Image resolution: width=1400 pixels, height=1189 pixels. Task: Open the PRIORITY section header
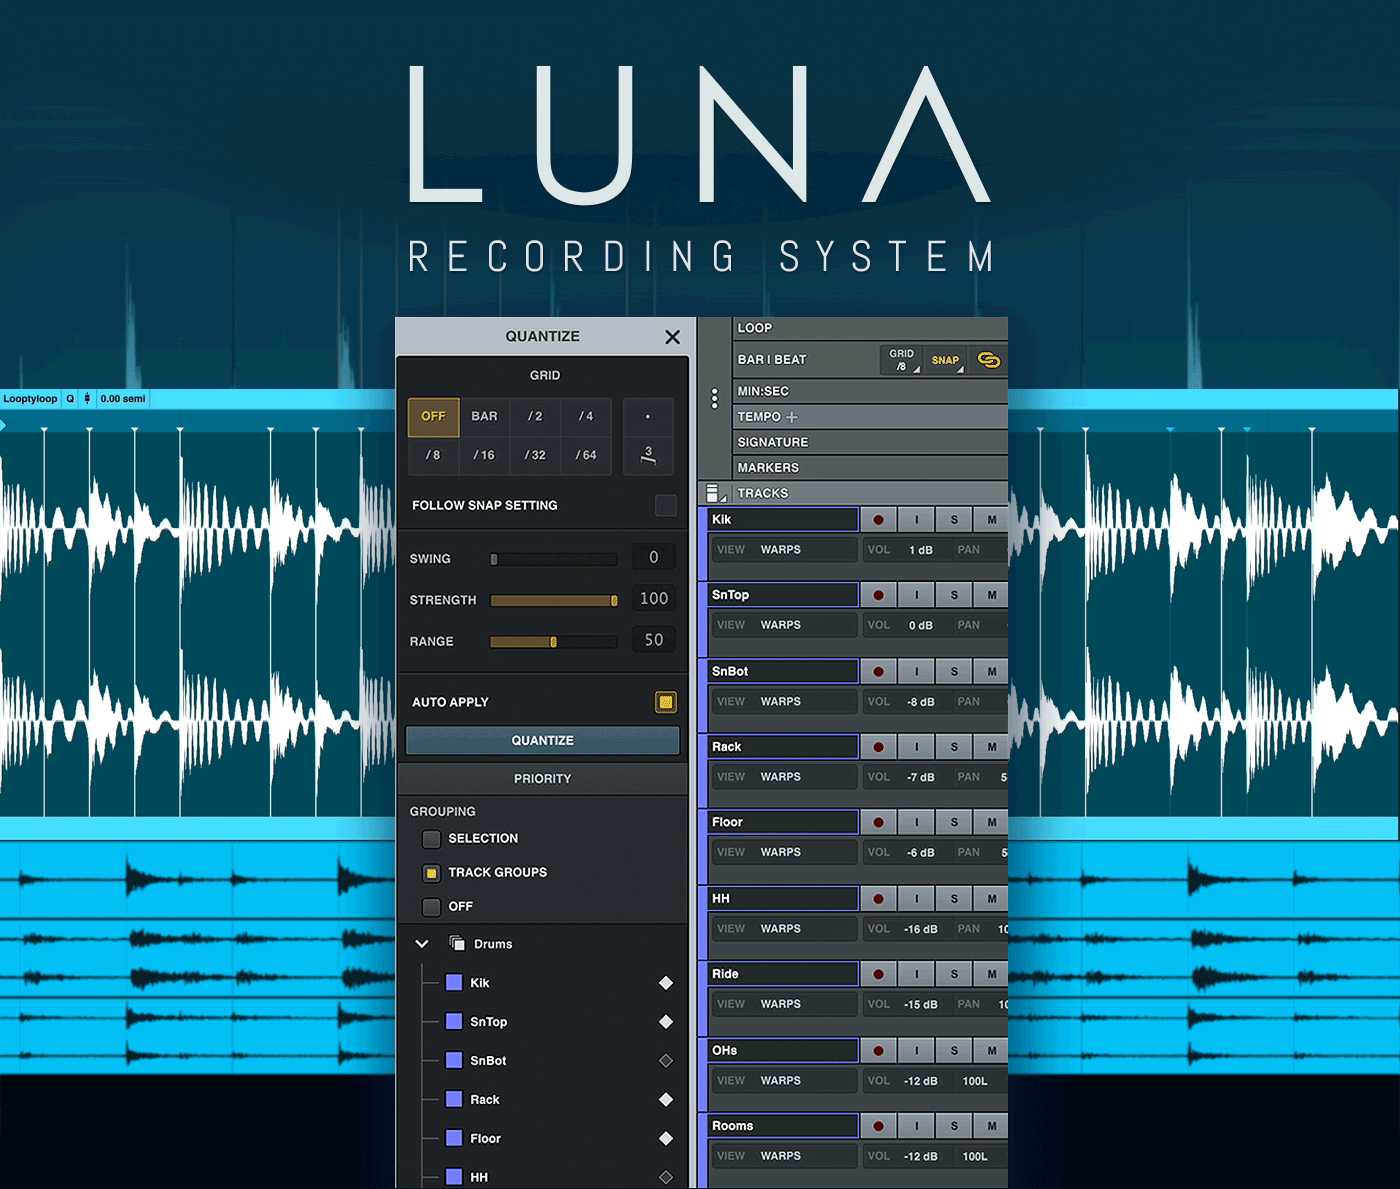[x=542, y=779]
